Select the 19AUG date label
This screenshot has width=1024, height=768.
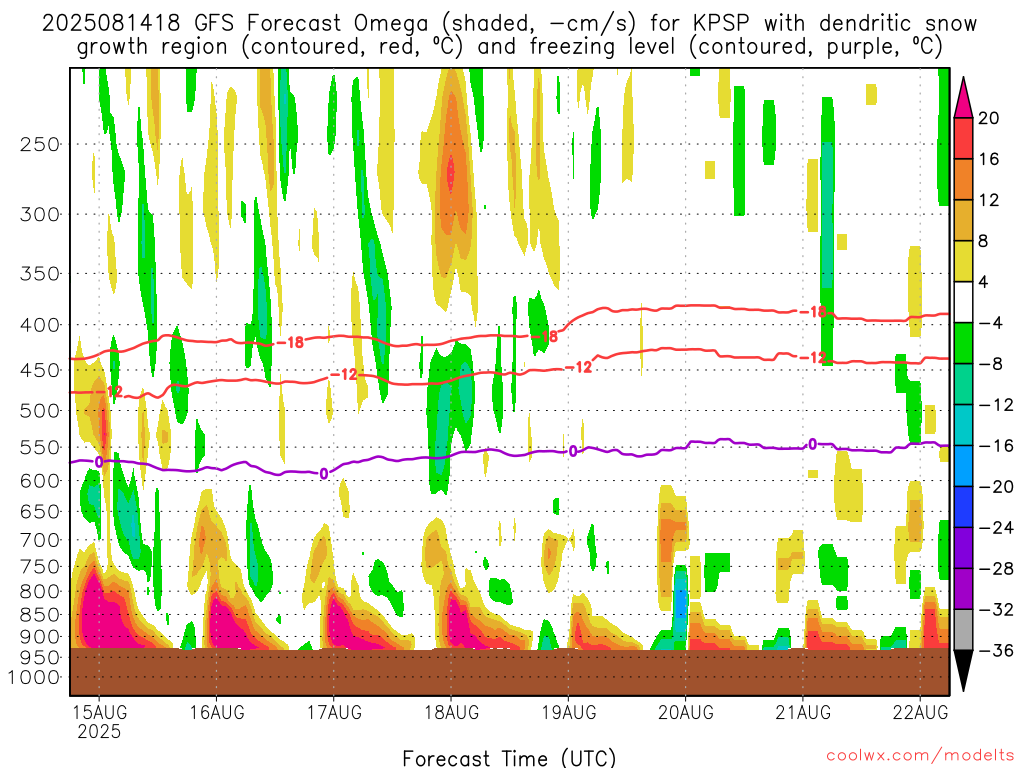[569, 712]
